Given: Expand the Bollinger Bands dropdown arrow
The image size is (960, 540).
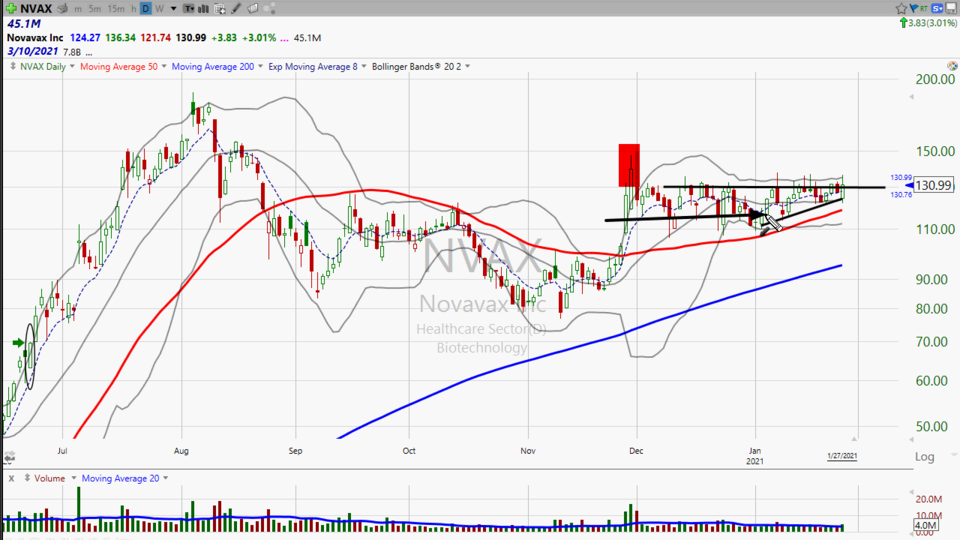Looking at the screenshot, I should coord(467,66).
